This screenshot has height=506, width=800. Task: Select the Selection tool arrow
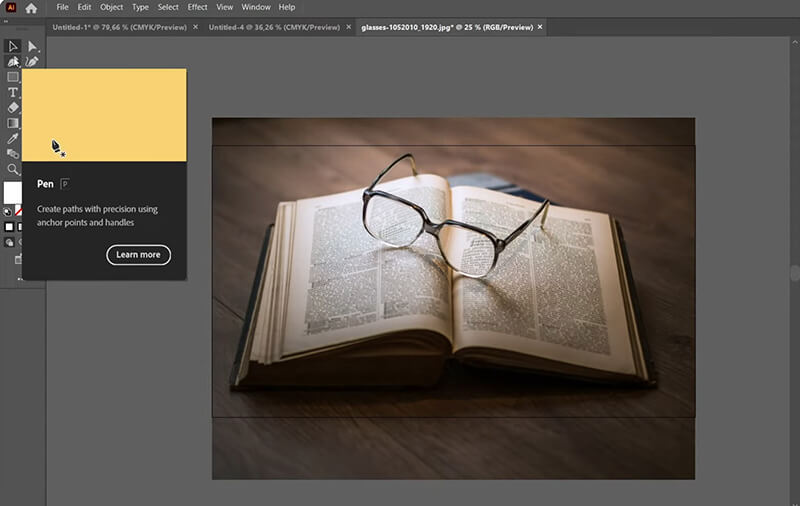tap(13, 46)
